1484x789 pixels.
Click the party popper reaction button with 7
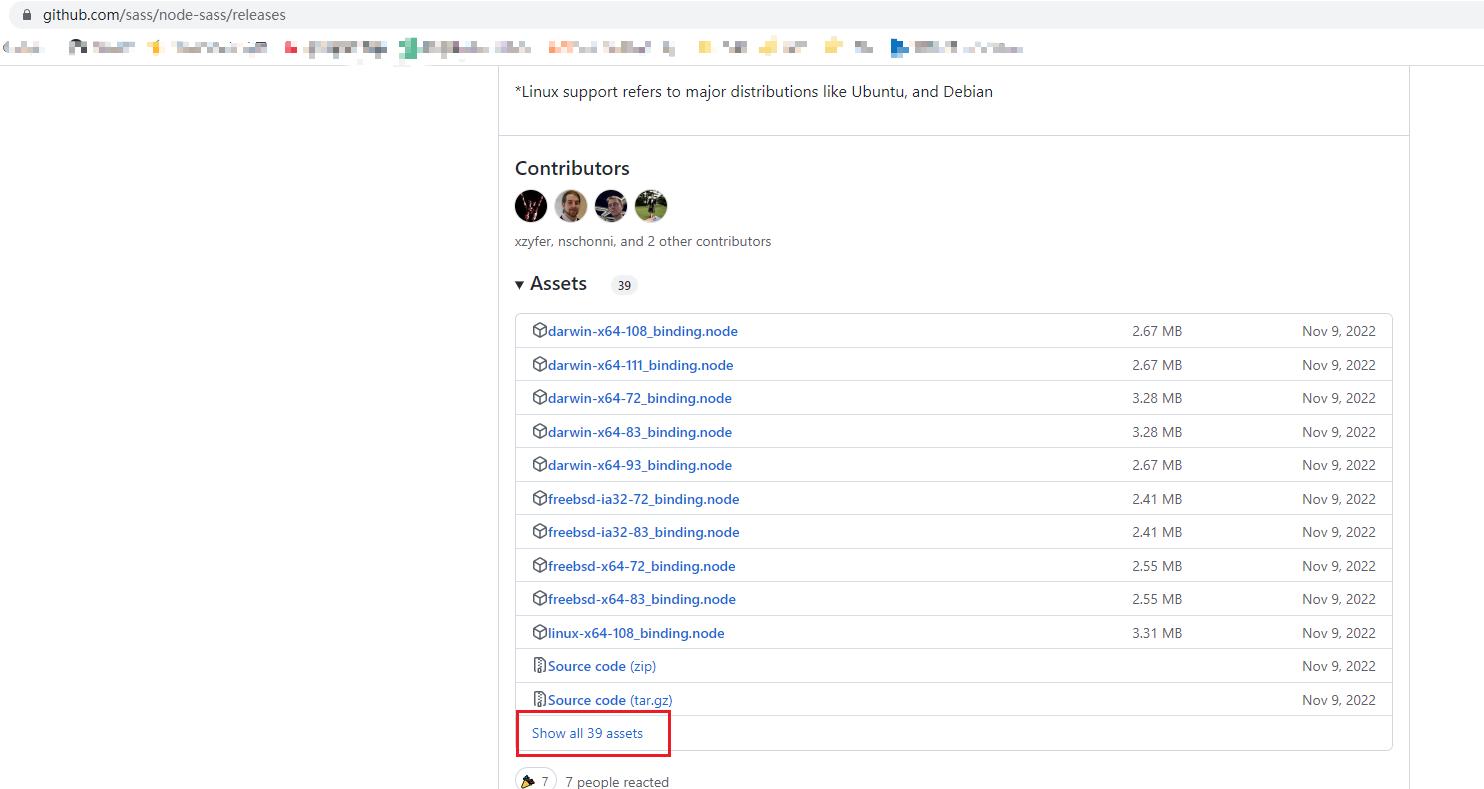536,782
